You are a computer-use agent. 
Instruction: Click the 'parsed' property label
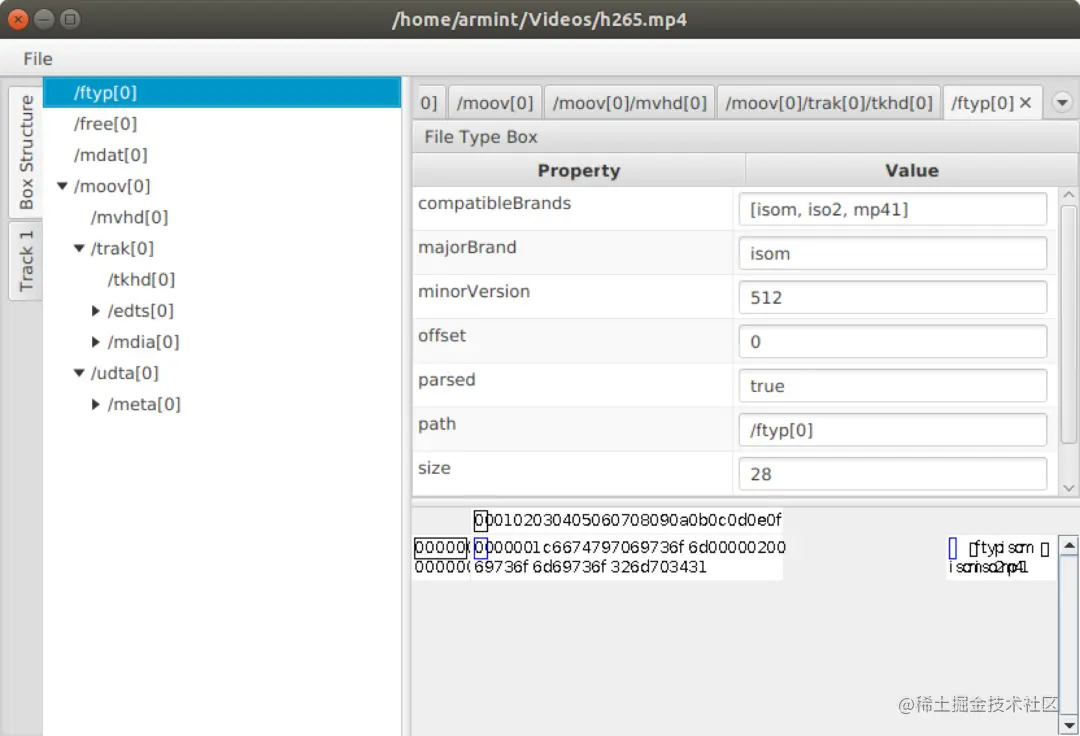coord(446,379)
